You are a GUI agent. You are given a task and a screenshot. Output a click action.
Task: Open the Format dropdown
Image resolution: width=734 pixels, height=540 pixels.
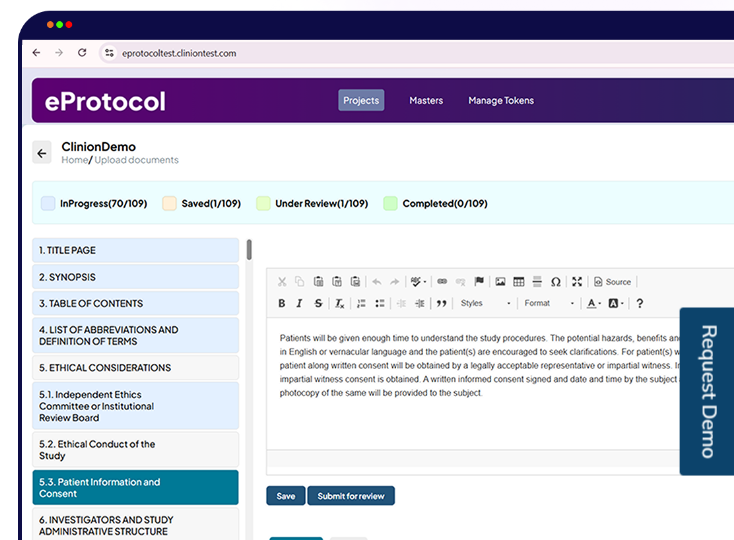tap(550, 303)
